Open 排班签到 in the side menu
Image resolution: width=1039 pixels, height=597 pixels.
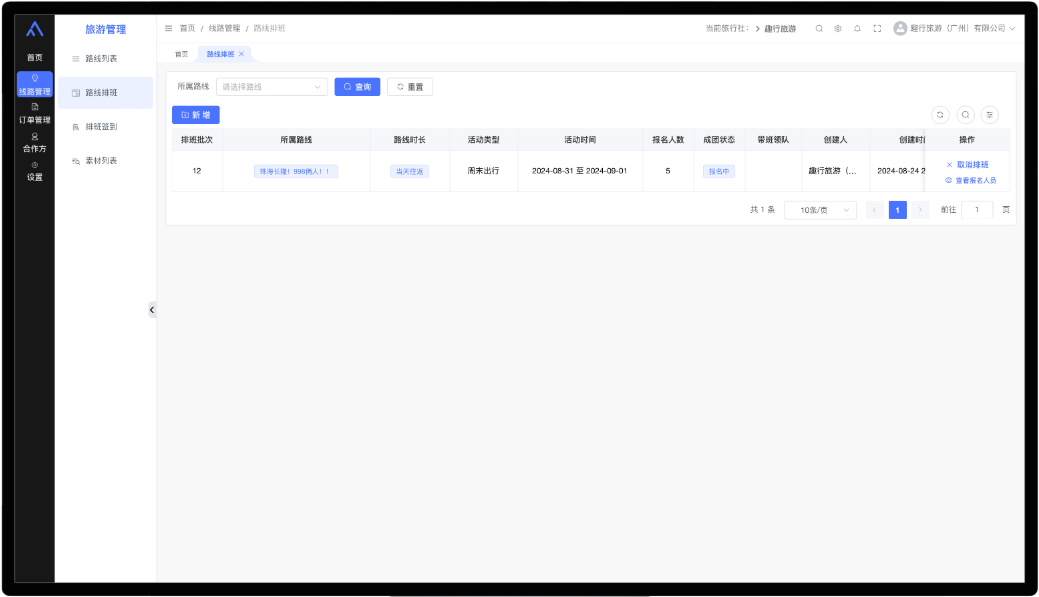click(100, 126)
